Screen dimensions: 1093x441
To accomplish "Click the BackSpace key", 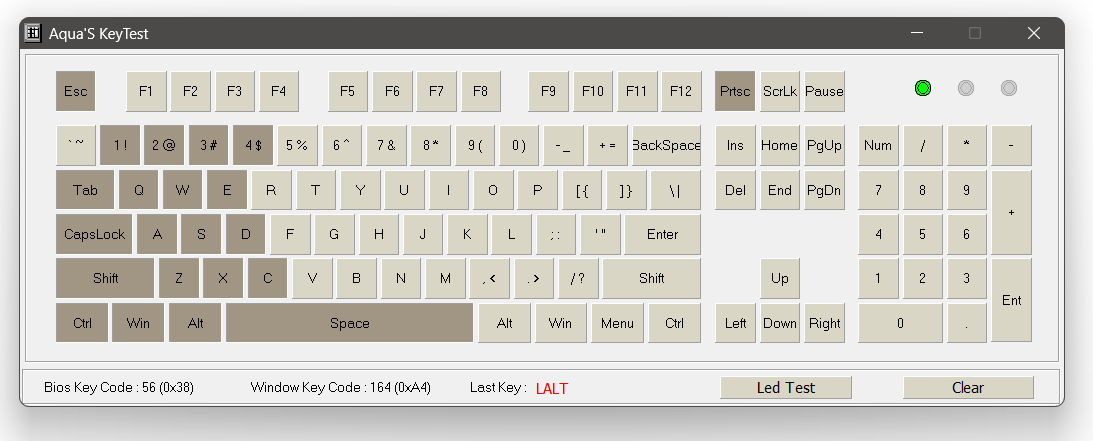I will (666, 145).
